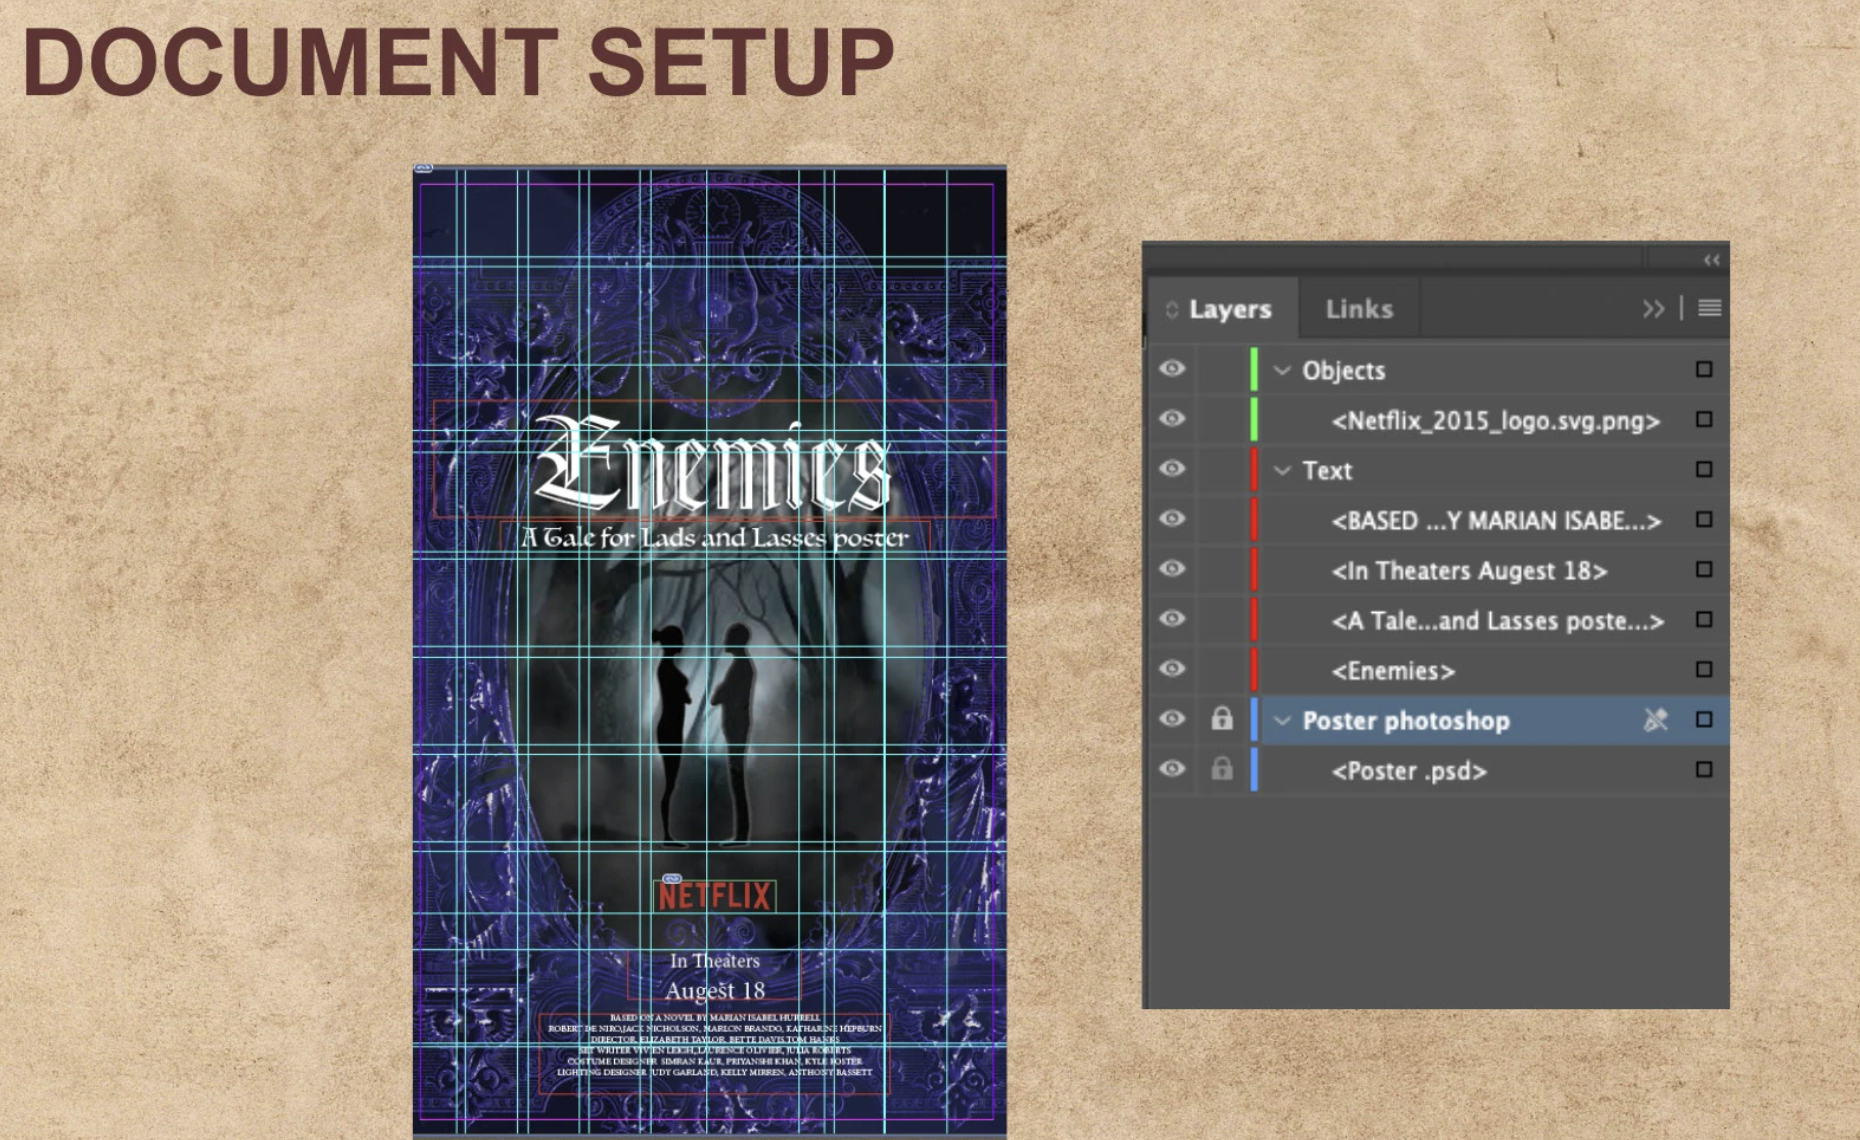Select the A Tale...and Lasses poste layer item

(1497, 620)
